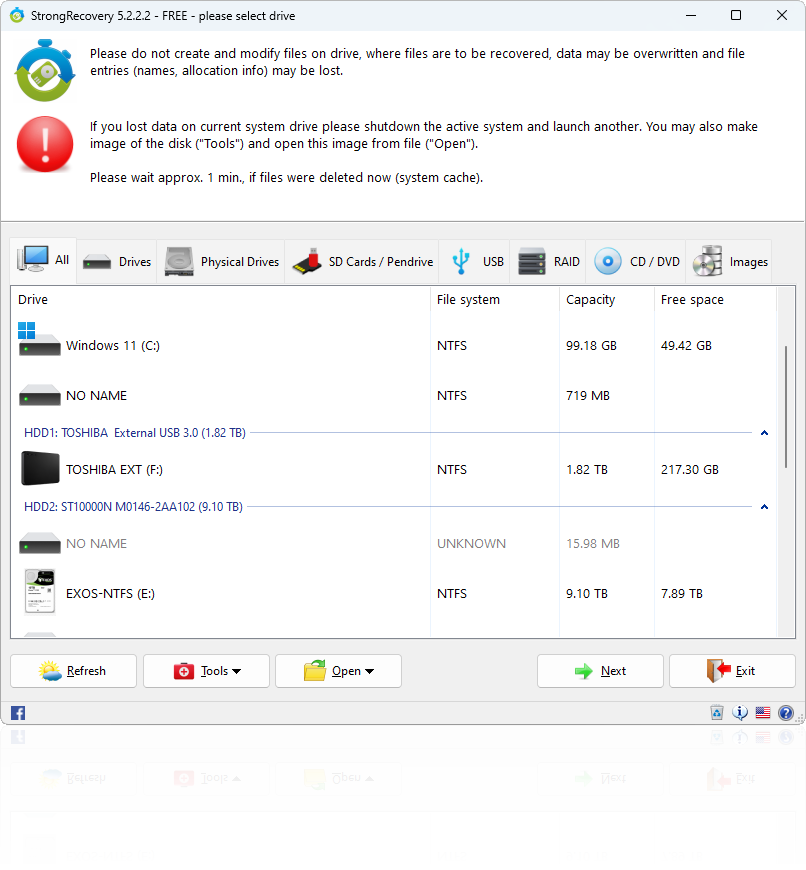Click the Drive column header
This screenshot has height=870, width=806.
(x=220, y=300)
